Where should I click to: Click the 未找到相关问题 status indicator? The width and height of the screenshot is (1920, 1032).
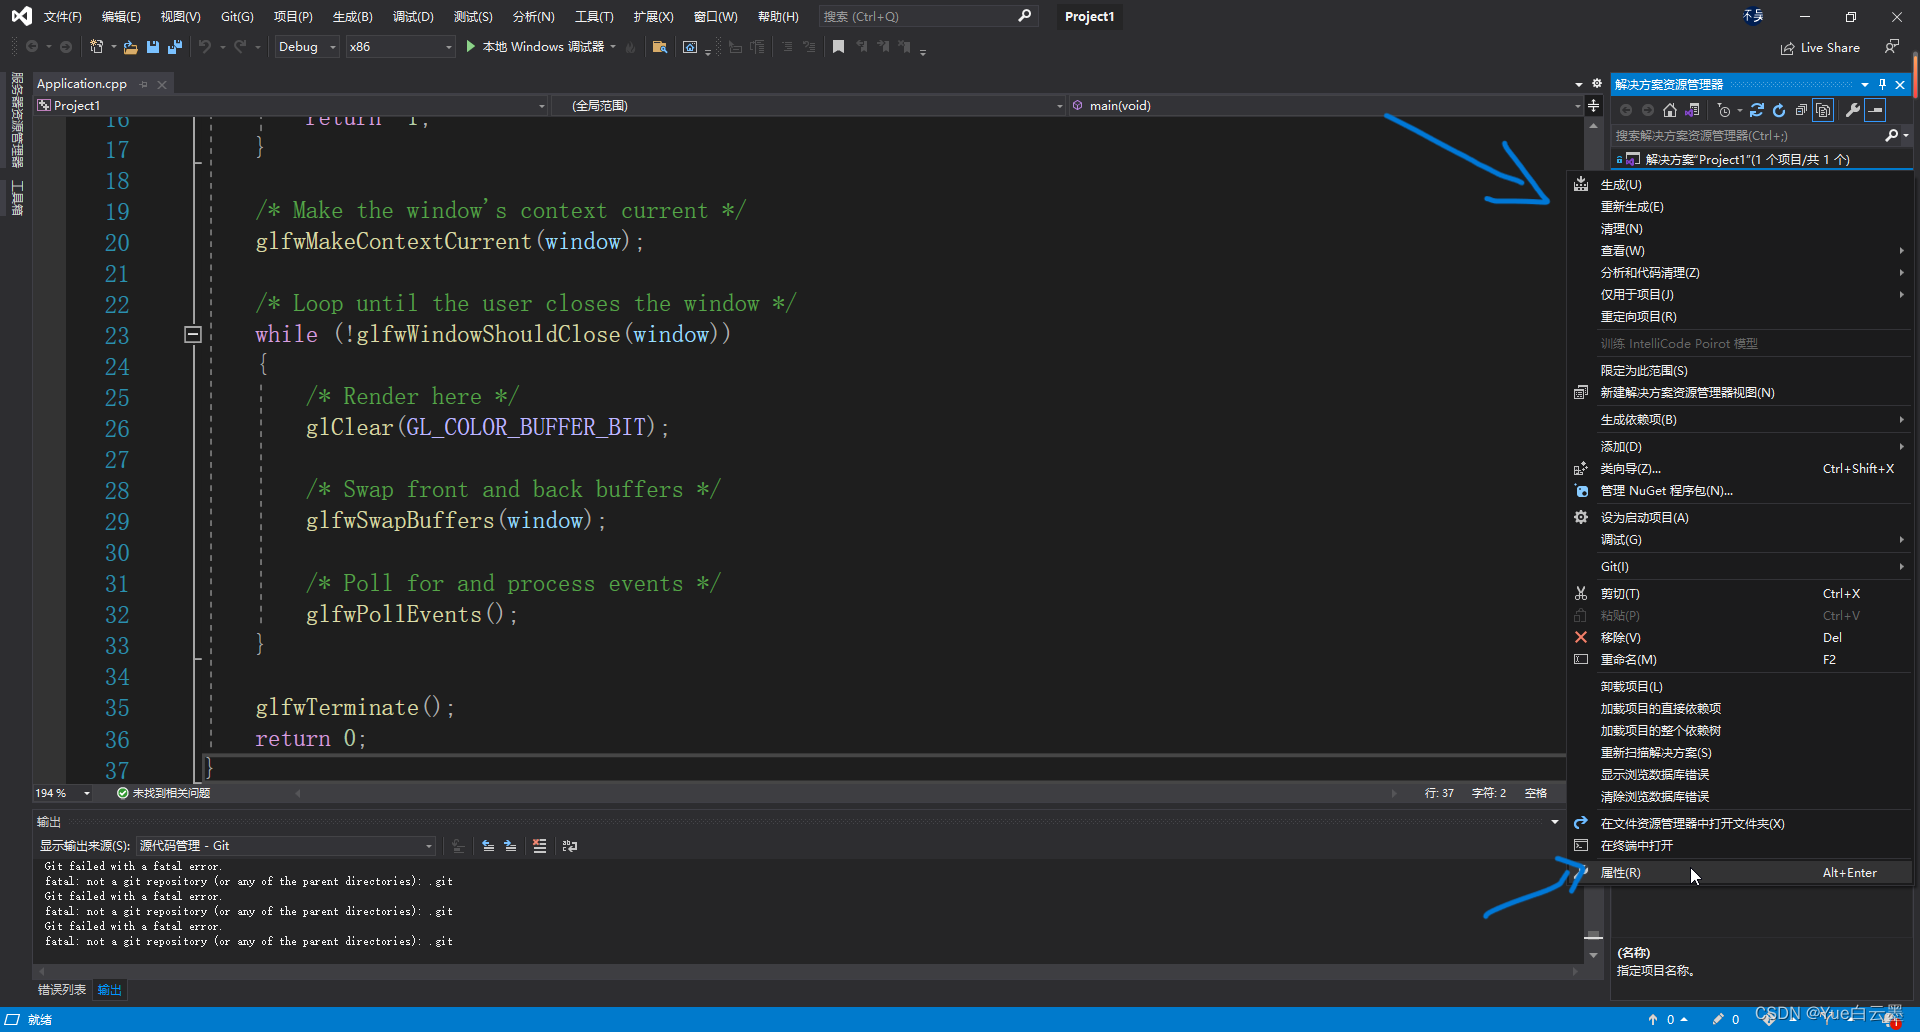pos(163,793)
